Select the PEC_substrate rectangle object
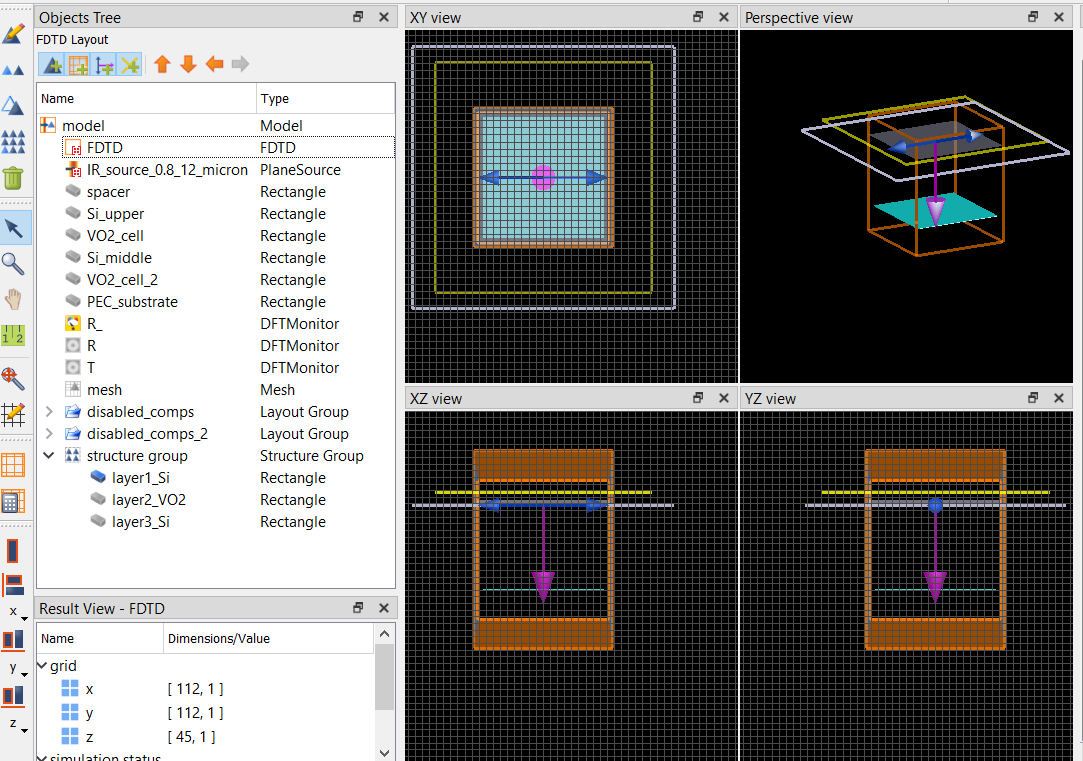The width and height of the screenshot is (1083, 761). pos(132,302)
